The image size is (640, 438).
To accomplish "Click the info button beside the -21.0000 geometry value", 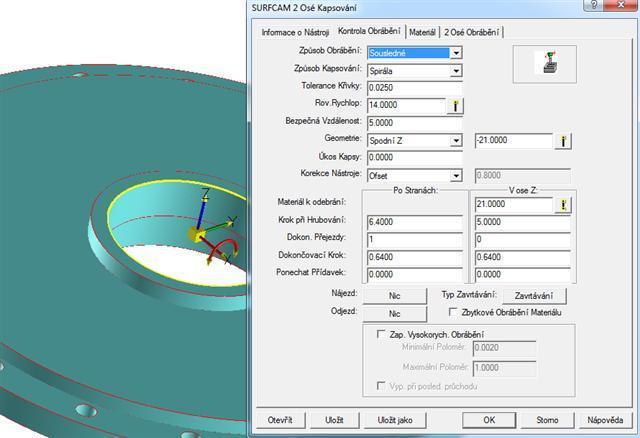I will 563,141.
